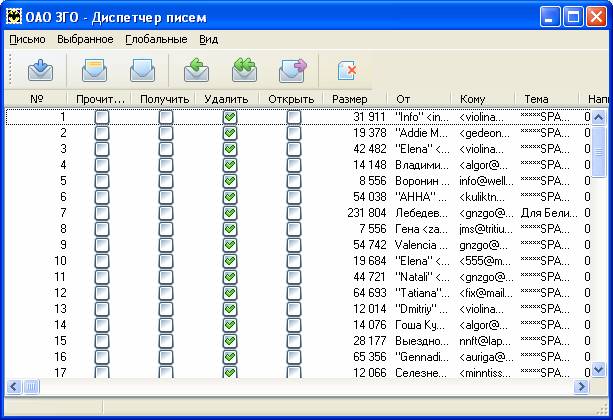Click the reply icon with single green arrow
Image resolution: width=613 pixels, height=420 pixels.
pos(196,69)
